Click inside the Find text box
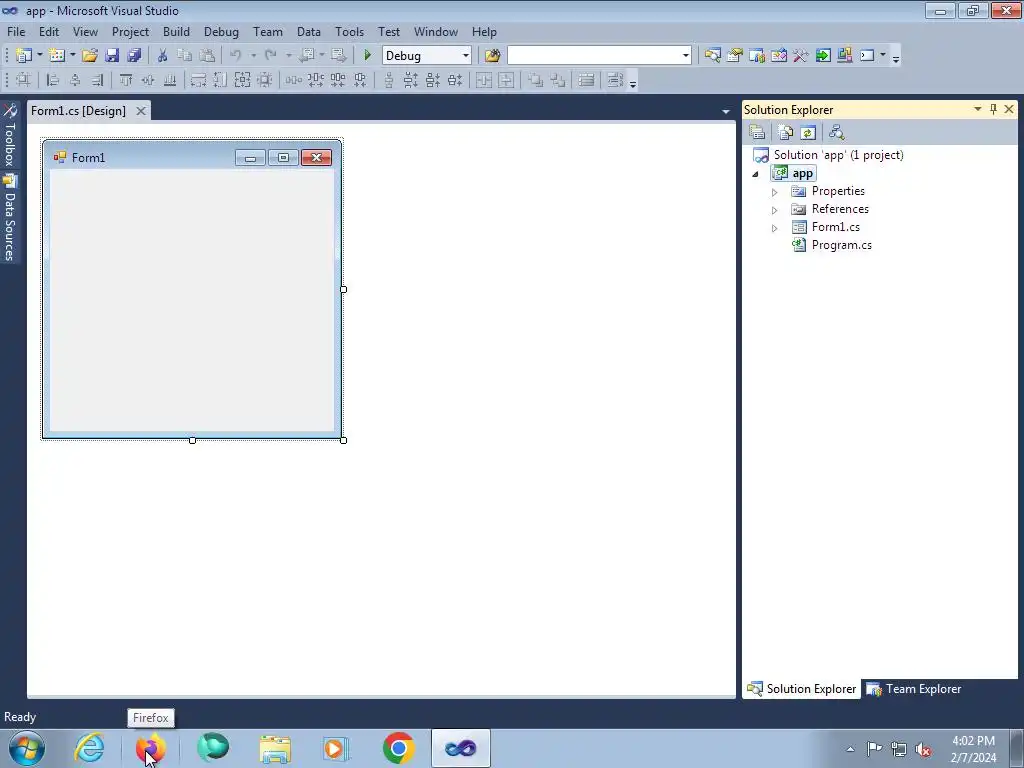The height and width of the screenshot is (768, 1024). point(594,56)
